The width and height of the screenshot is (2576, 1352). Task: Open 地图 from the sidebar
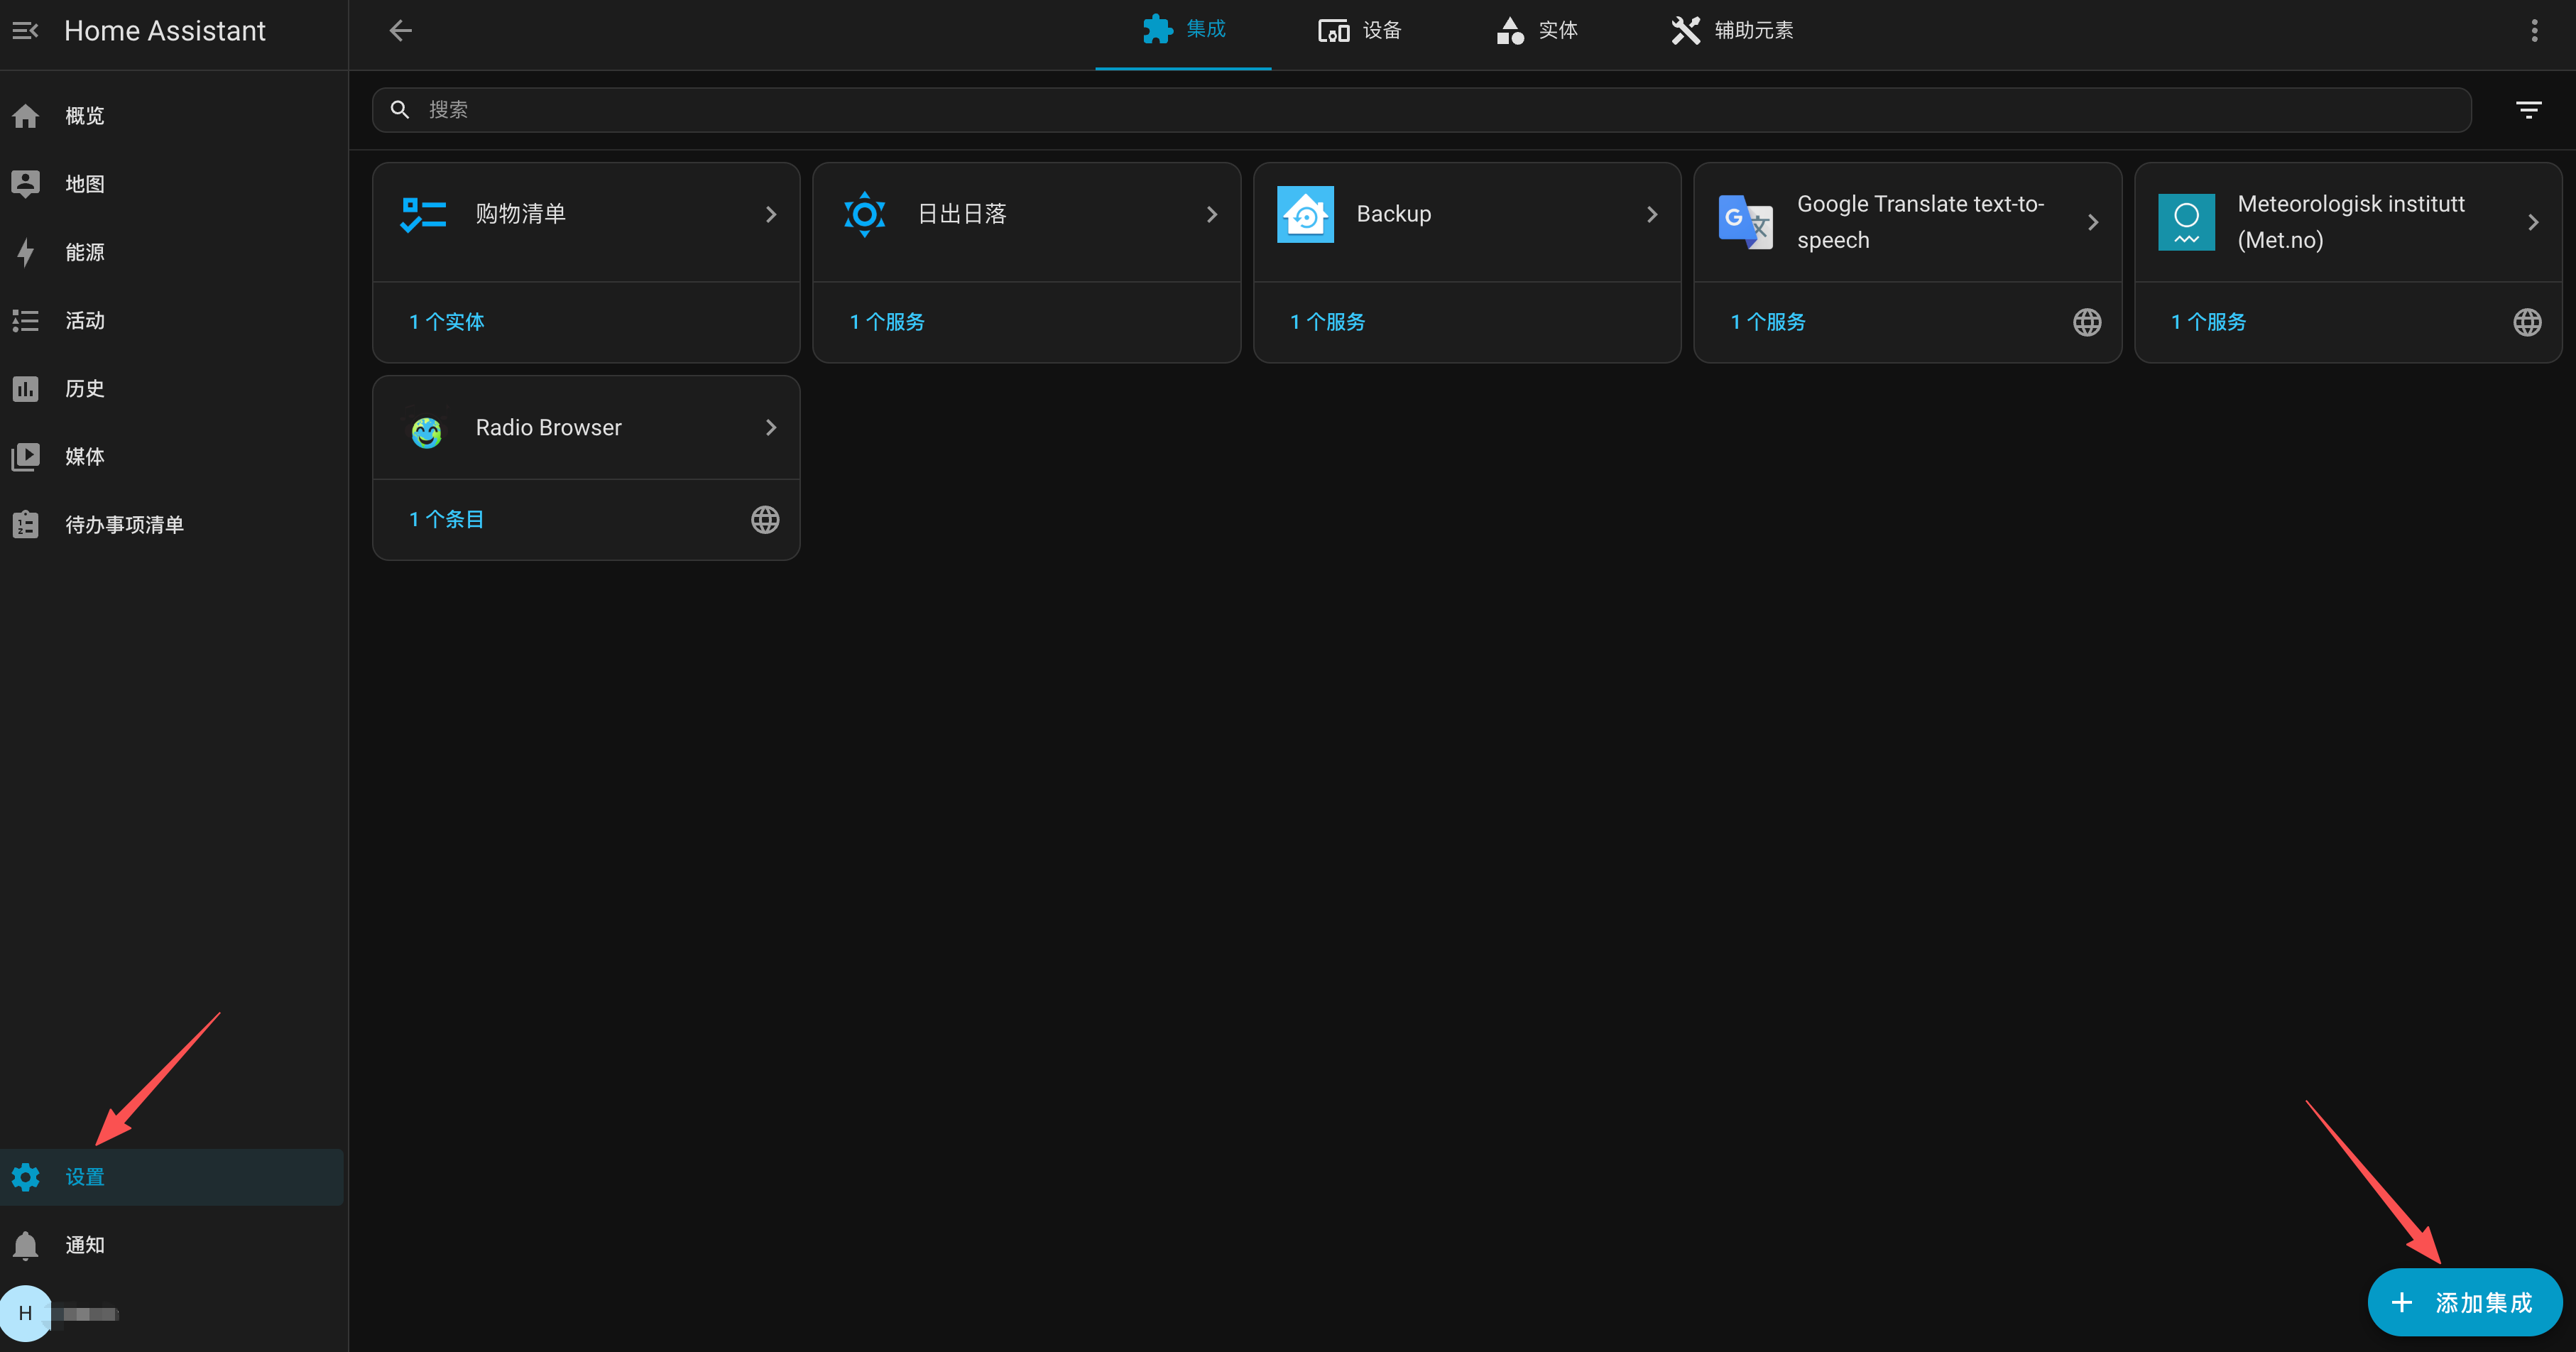(83, 183)
